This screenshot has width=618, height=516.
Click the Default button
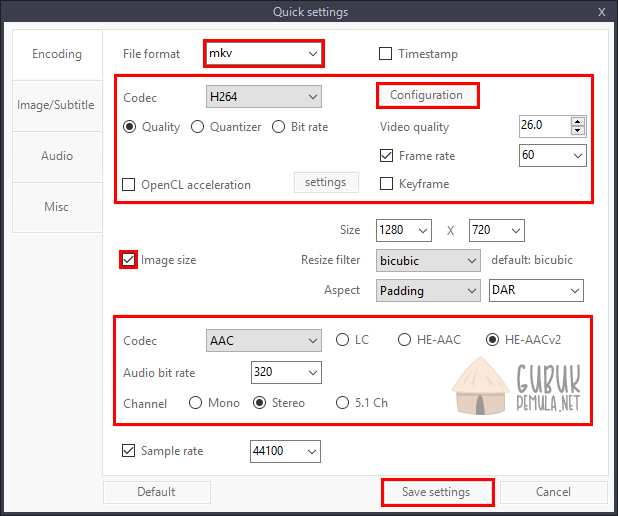[157, 492]
